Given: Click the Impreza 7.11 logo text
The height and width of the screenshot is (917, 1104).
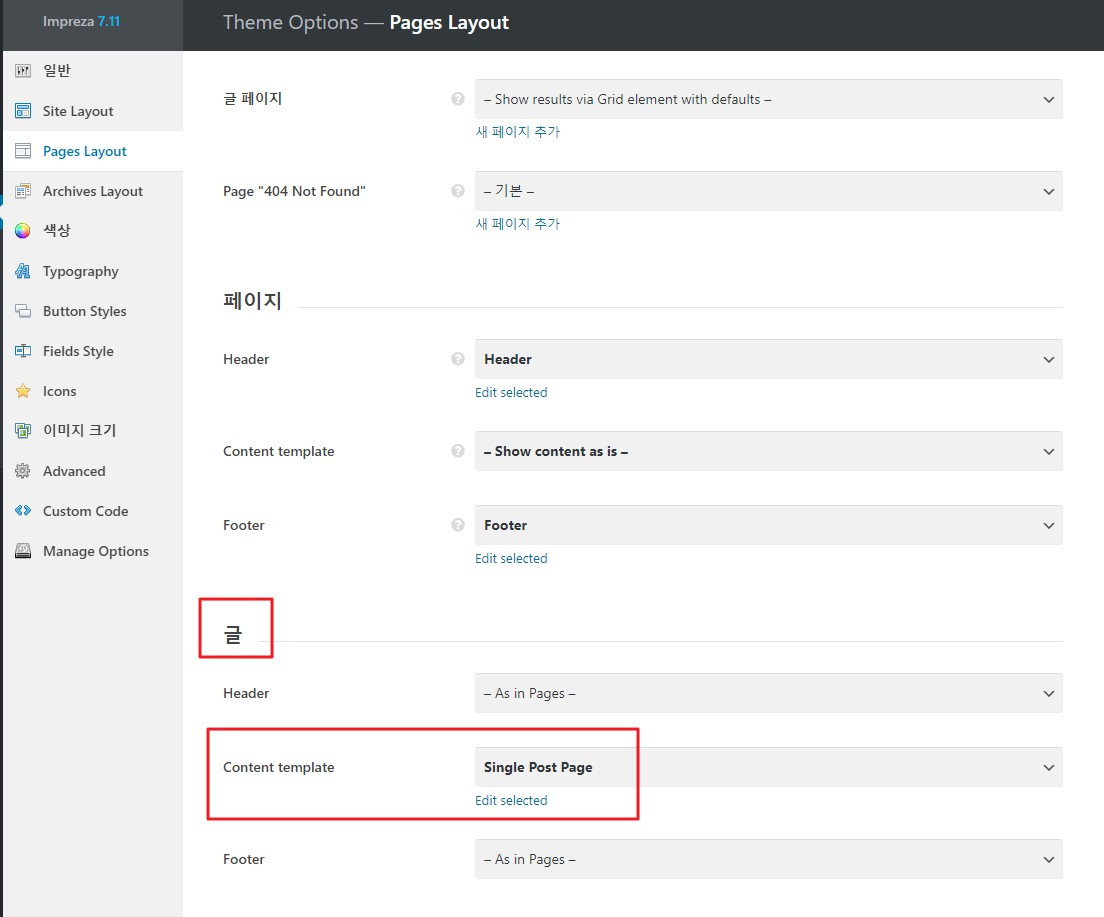Looking at the screenshot, I should tap(82, 21).
